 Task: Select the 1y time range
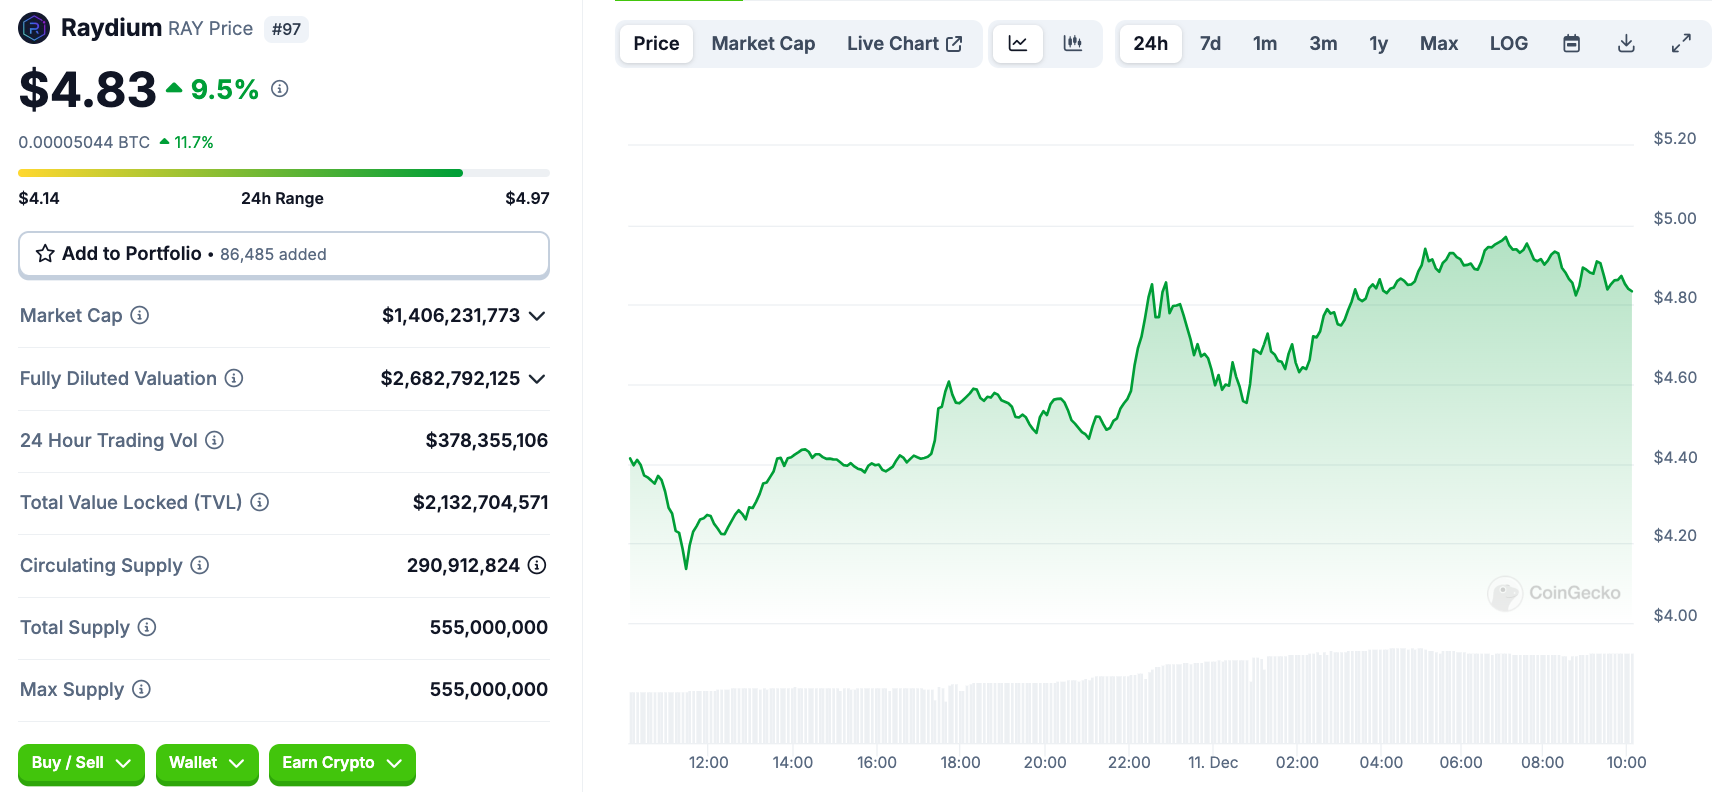click(x=1378, y=44)
